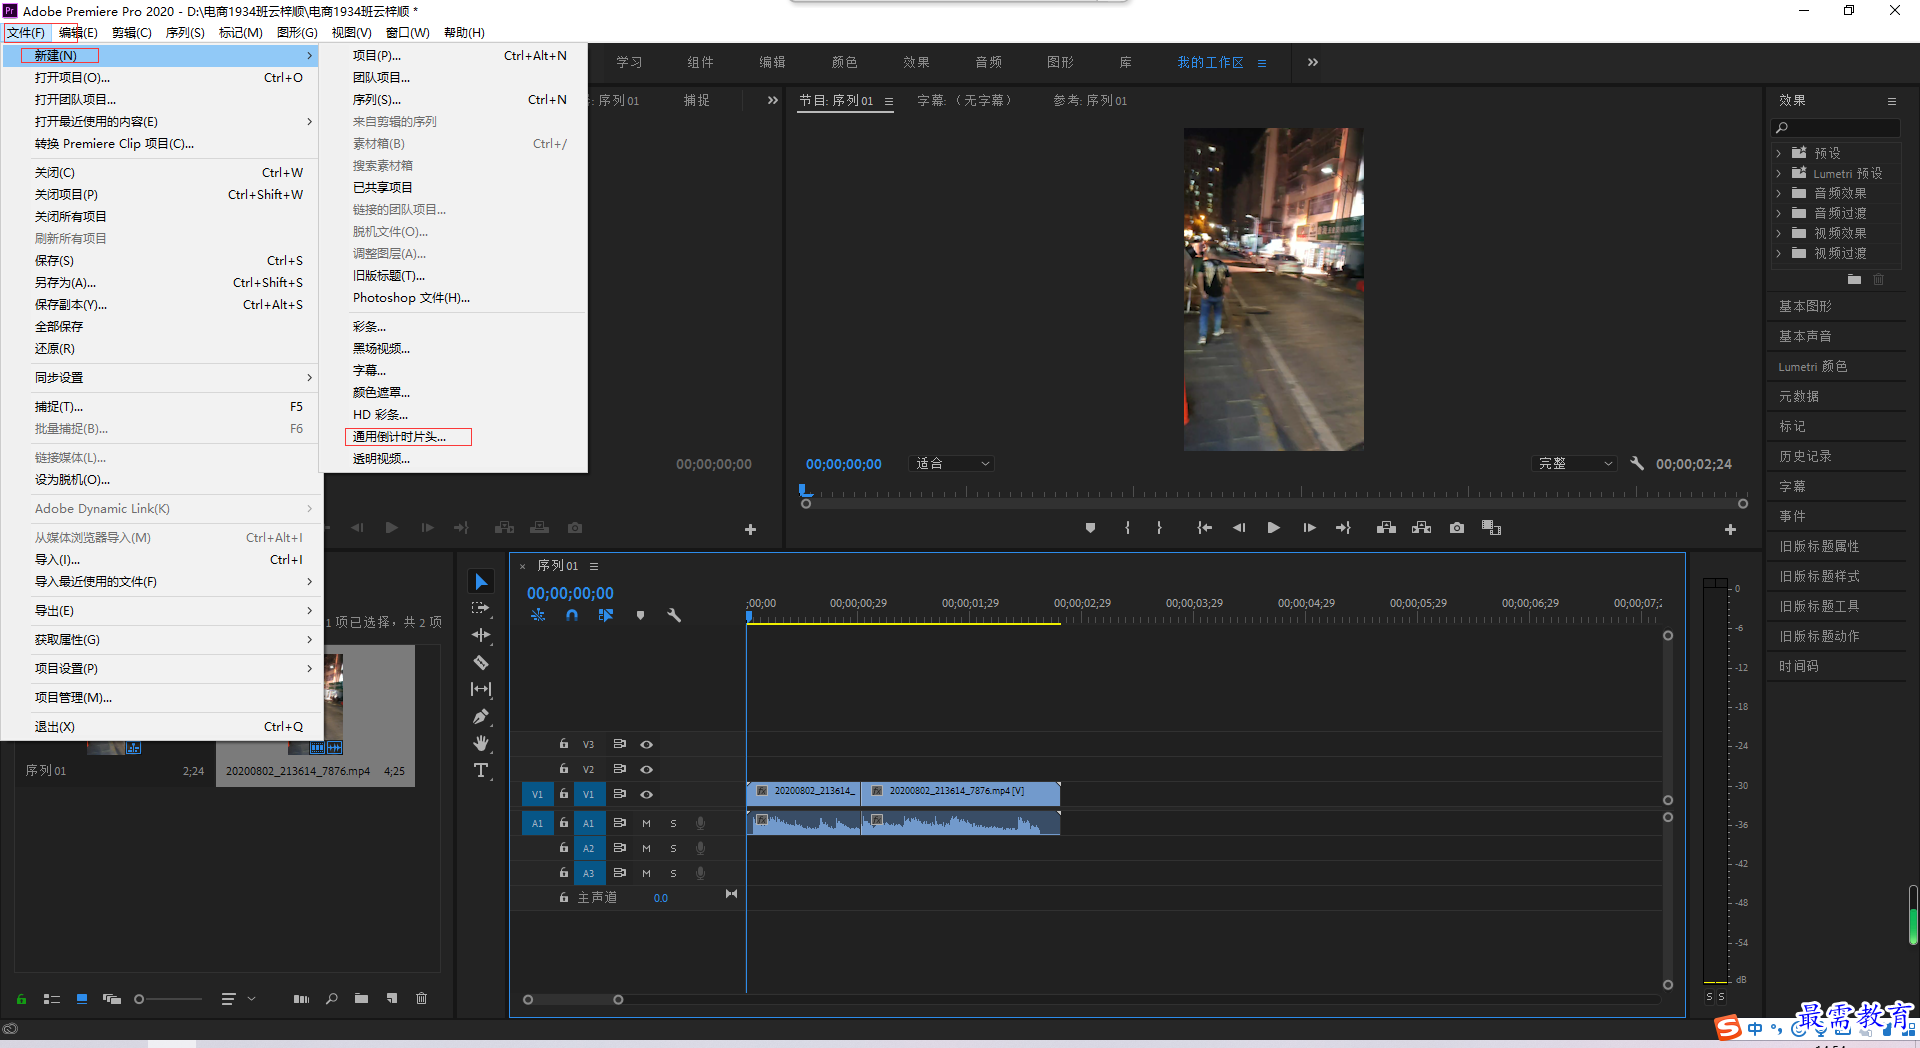Click the Lift button in Program monitor
1920x1048 pixels.
coord(1386,528)
